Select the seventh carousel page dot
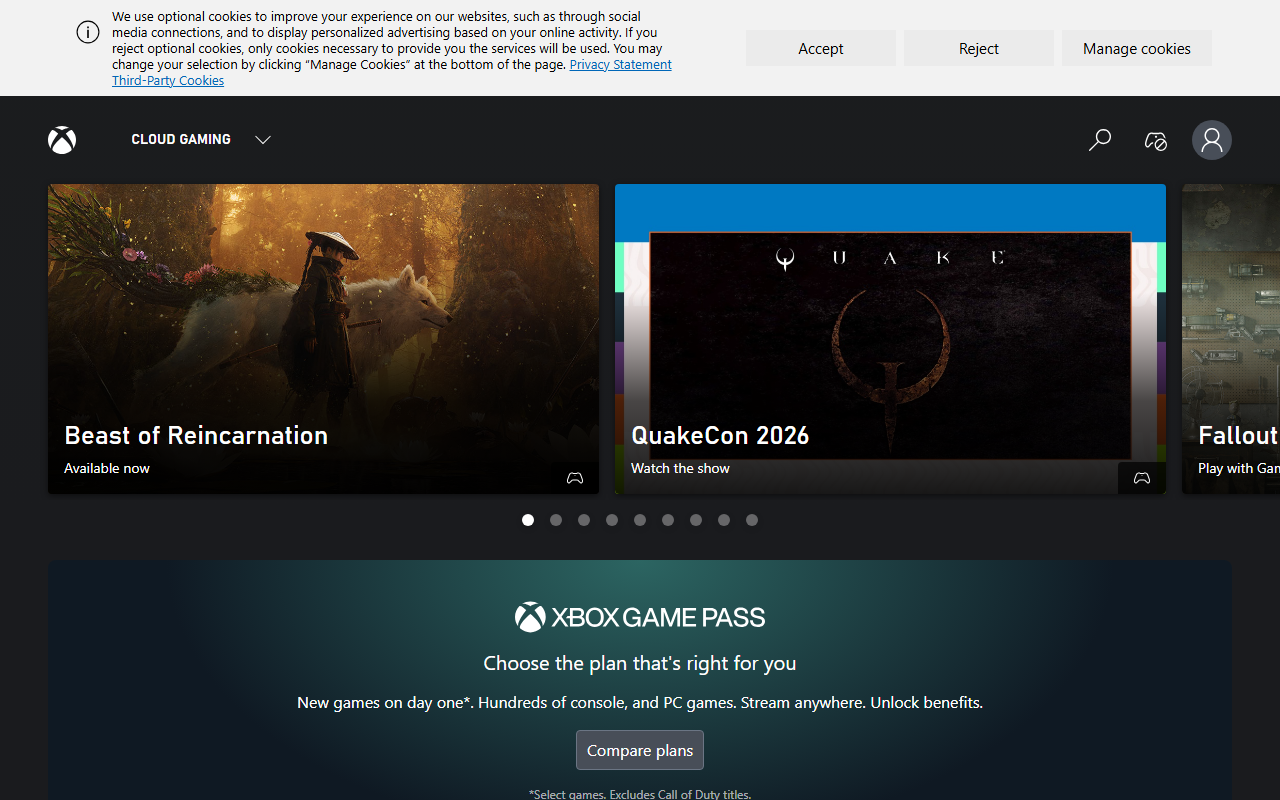Viewport: 1280px width, 800px height. coord(696,520)
